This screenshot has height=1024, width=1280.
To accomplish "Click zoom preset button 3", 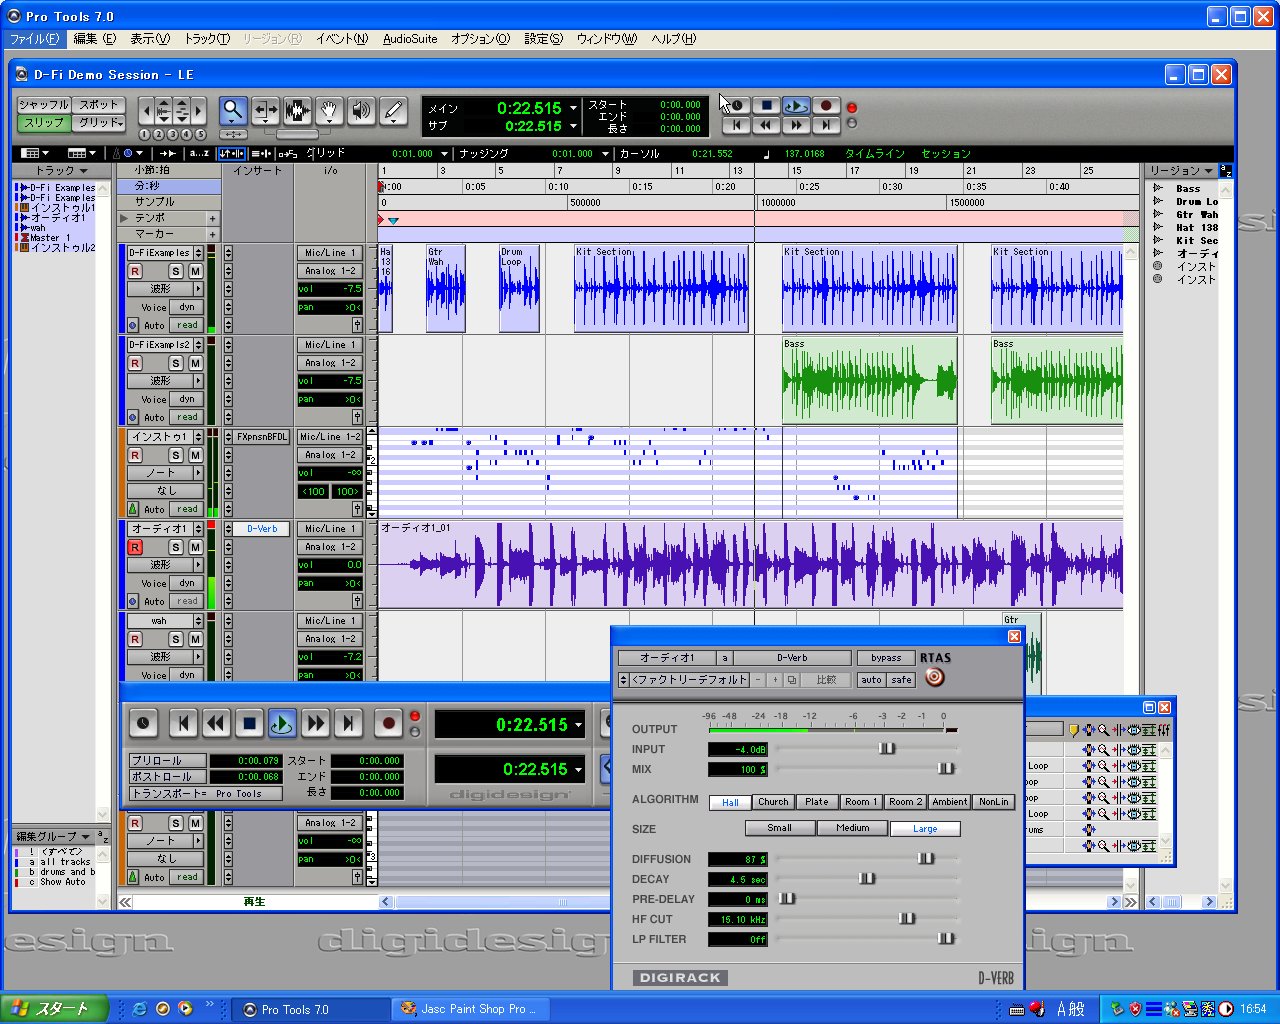I will click(x=172, y=134).
